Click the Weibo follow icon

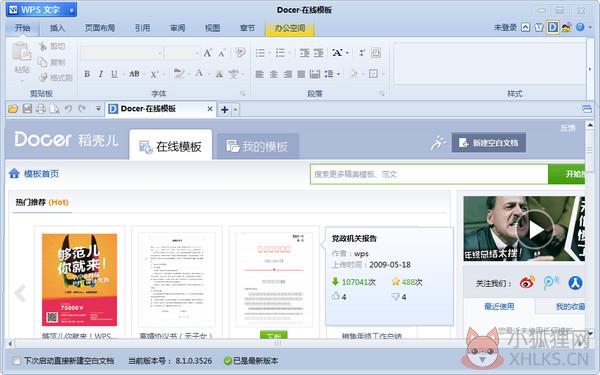(527, 283)
